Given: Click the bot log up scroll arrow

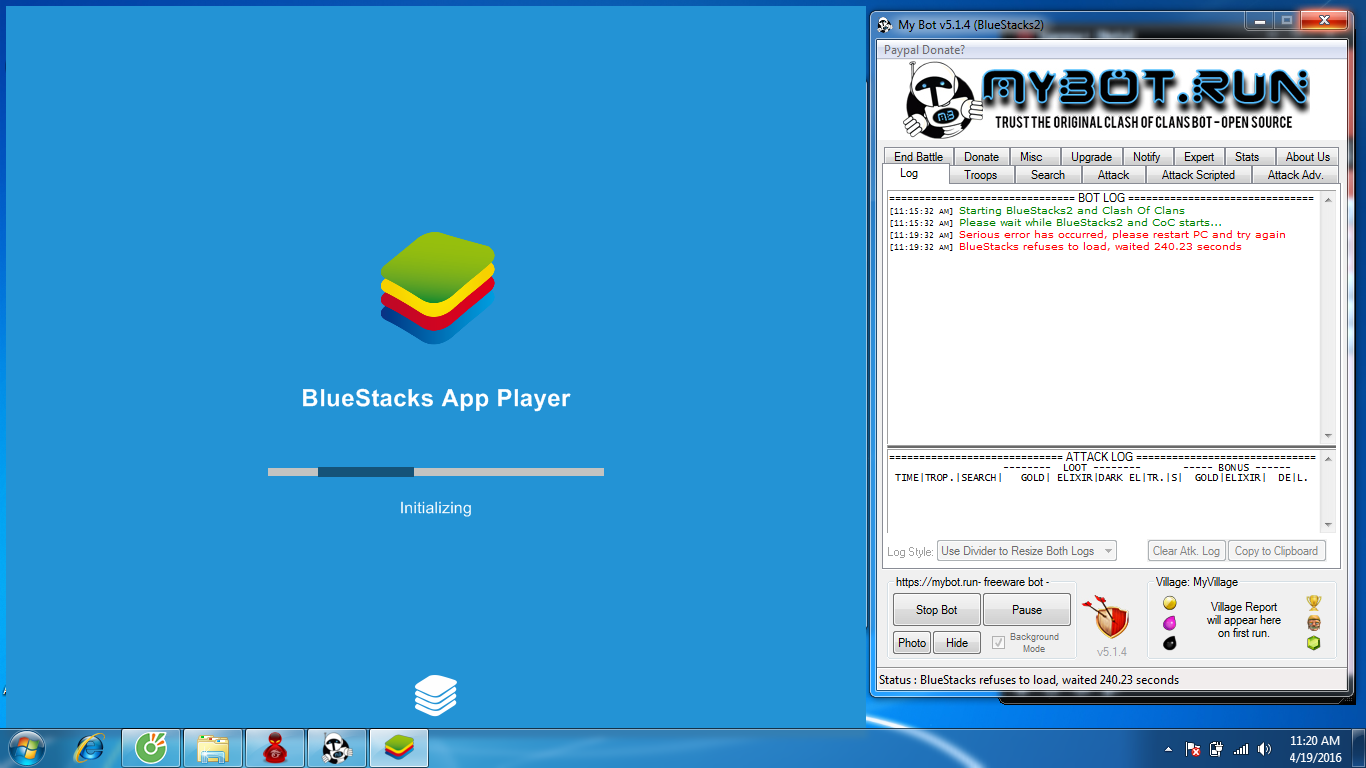Looking at the screenshot, I should [1328, 200].
